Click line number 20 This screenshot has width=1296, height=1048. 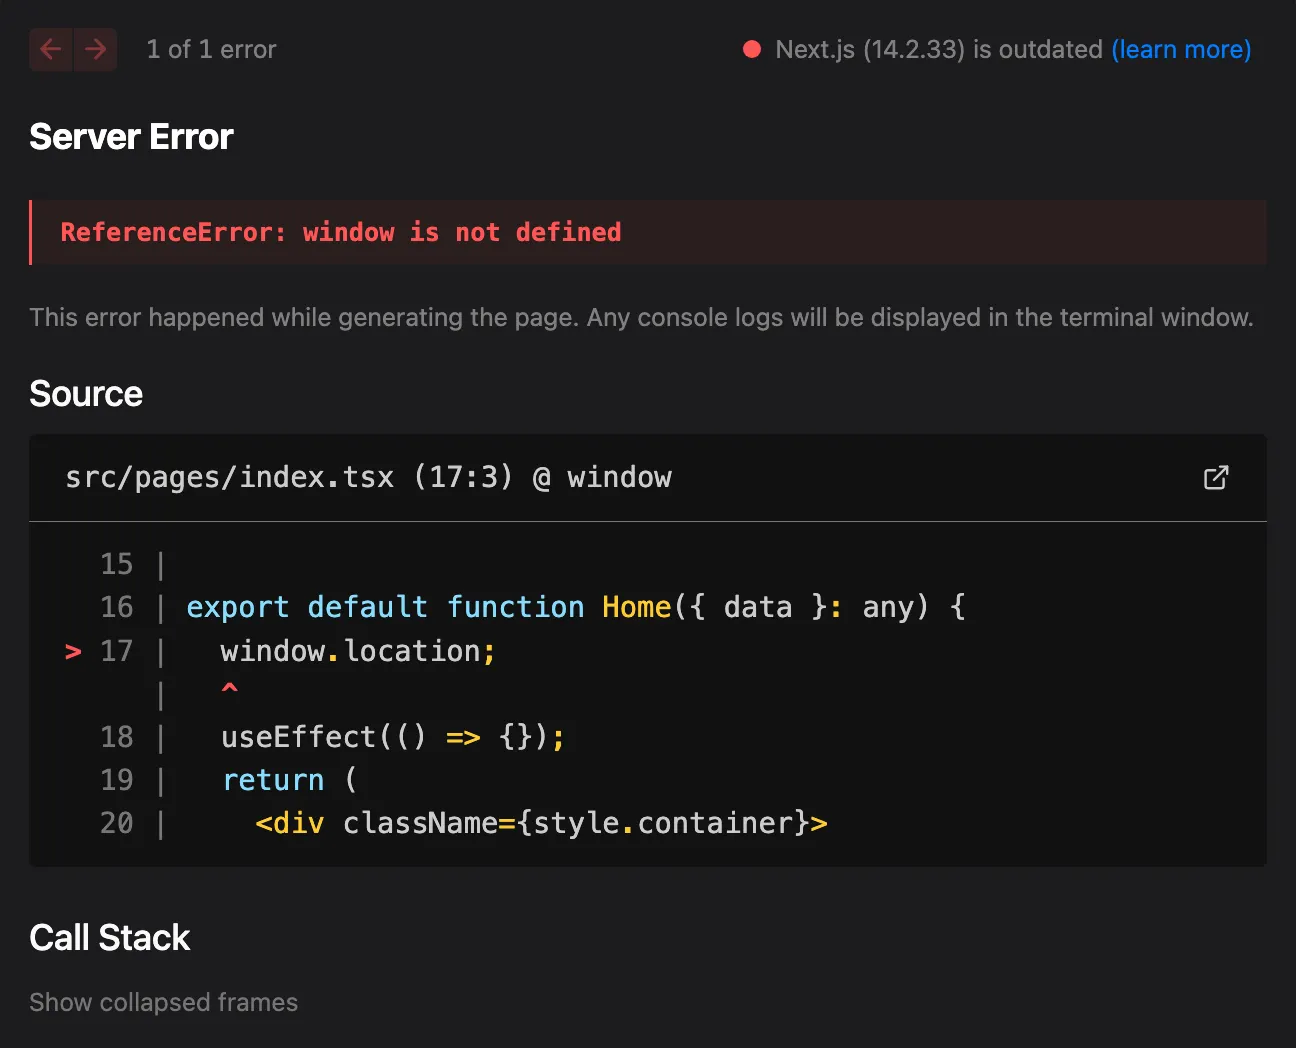(x=117, y=823)
